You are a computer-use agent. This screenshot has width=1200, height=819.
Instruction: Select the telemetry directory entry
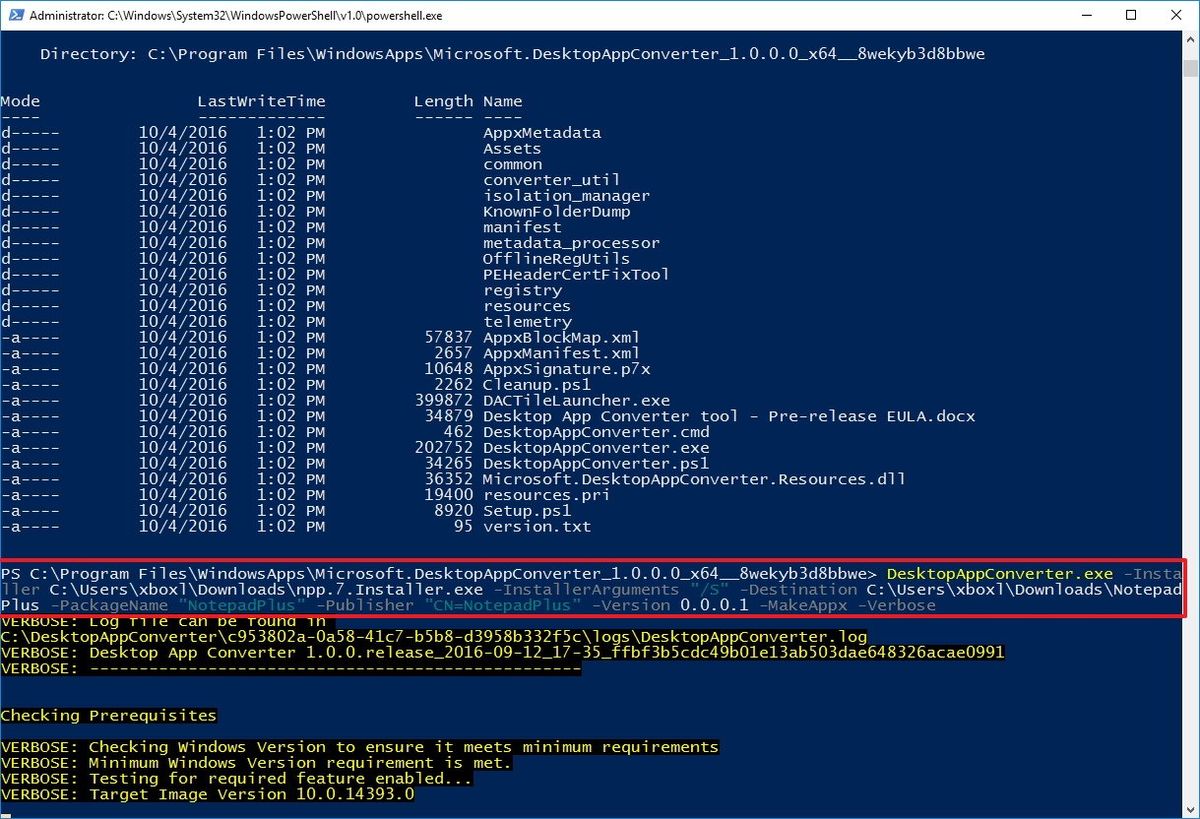(x=526, y=321)
